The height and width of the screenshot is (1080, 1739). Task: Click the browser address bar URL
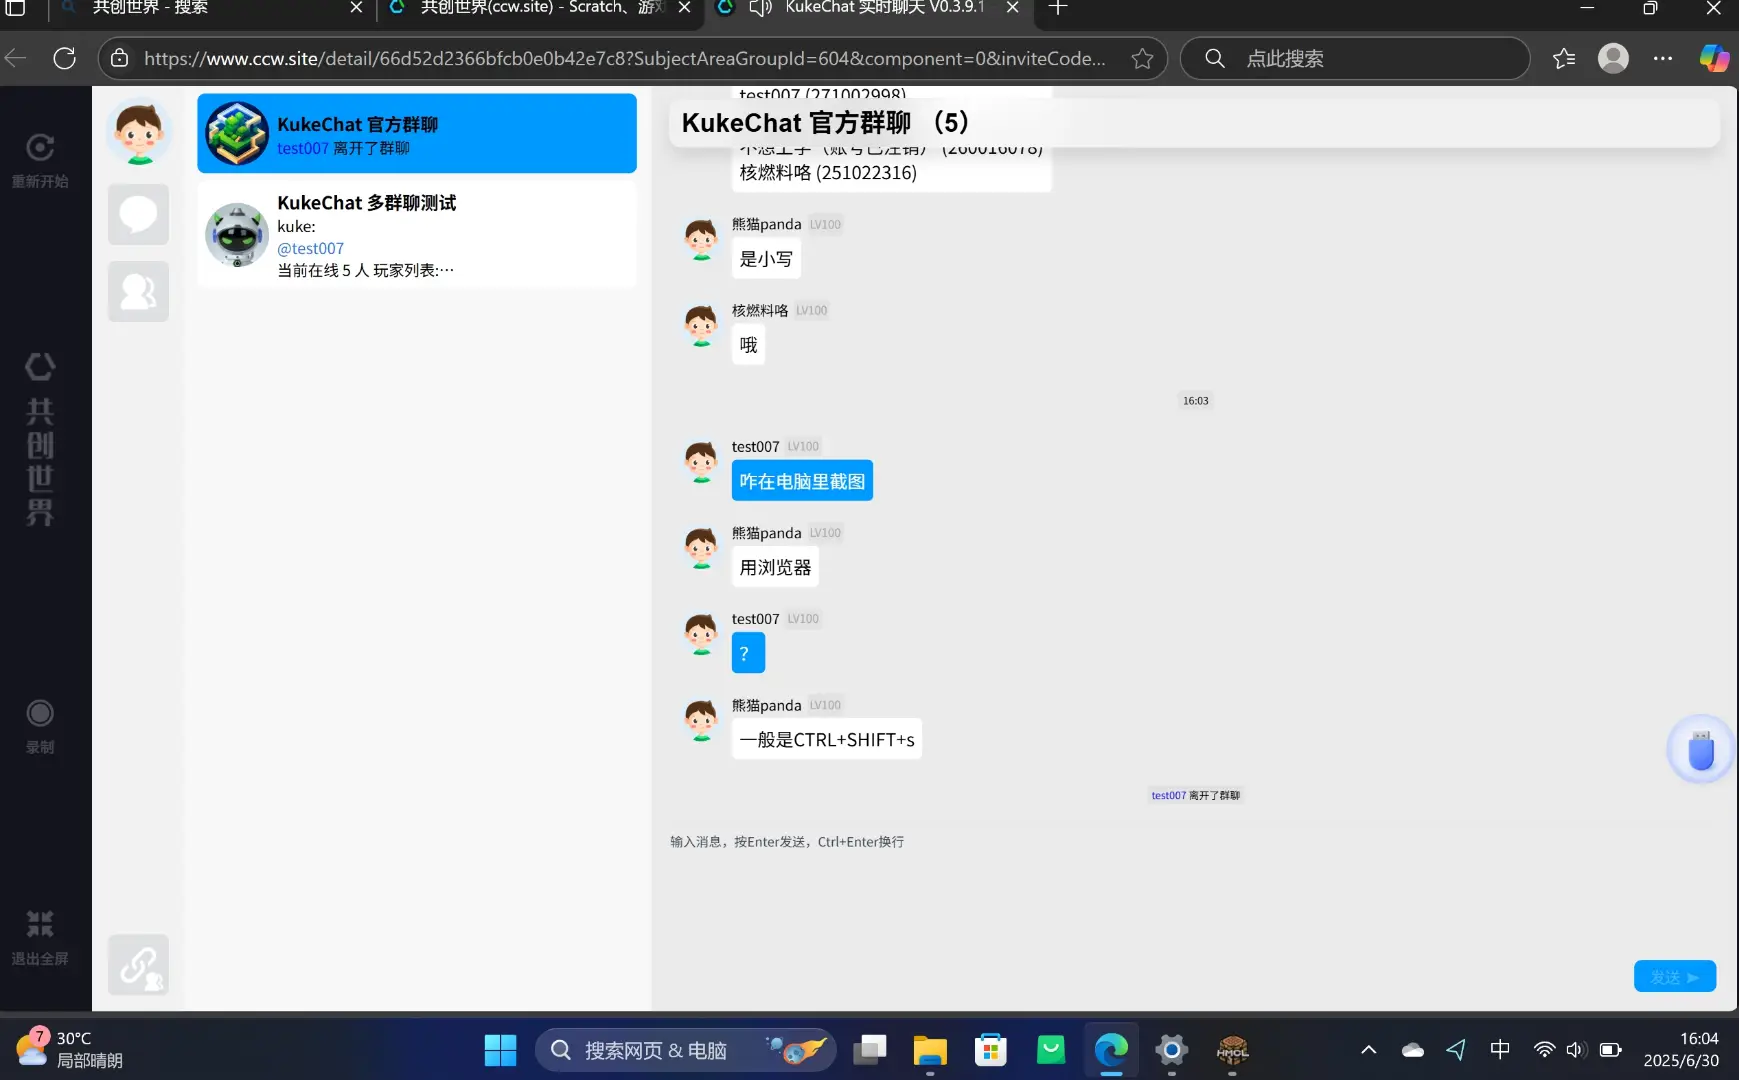pyautogui.click(x=625, y=58)
